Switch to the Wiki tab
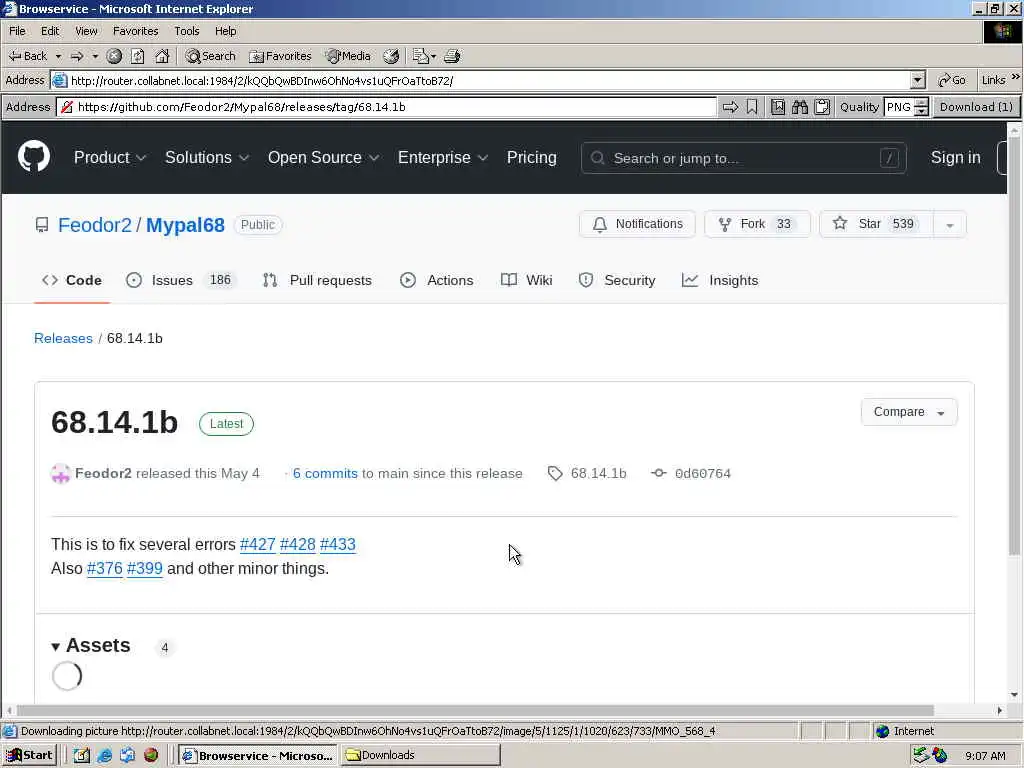The image size is (1024, 768). tap(526, 280)
